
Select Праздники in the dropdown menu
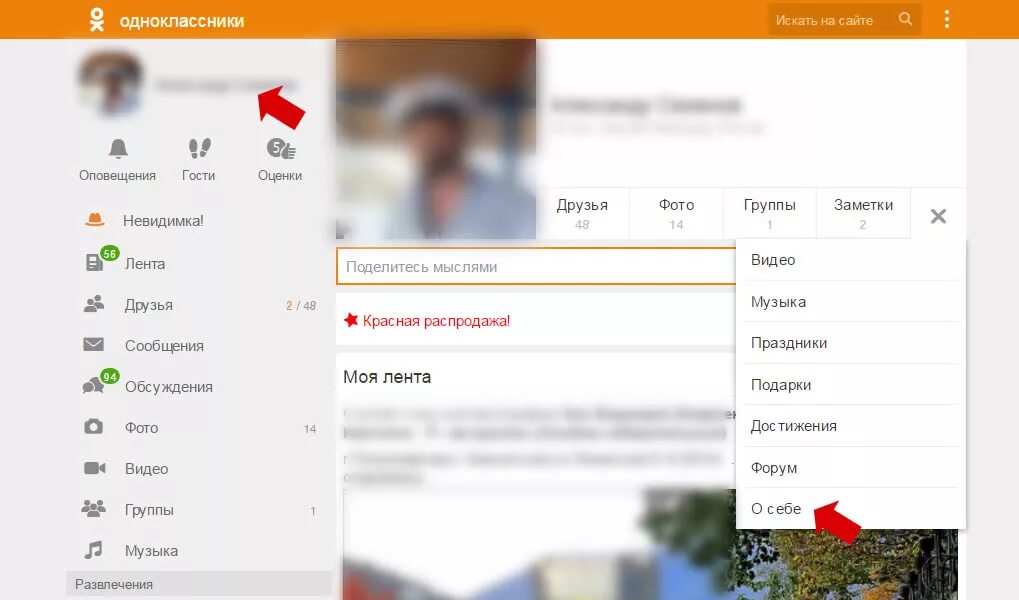pyautogui.click(x=851, y=343)
